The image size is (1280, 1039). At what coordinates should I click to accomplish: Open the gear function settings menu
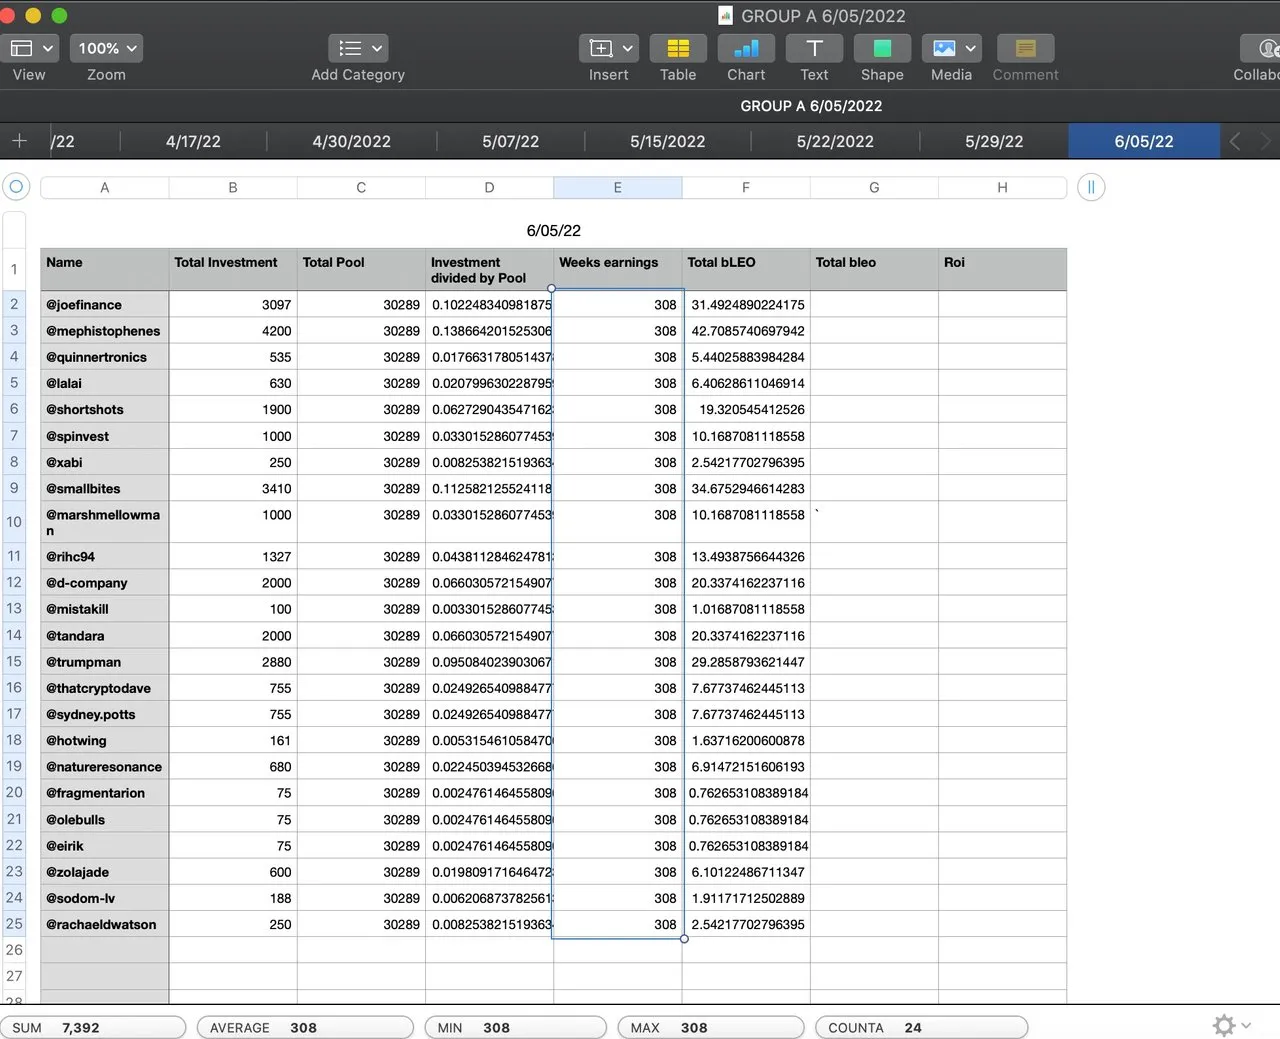point(1231,1025)
